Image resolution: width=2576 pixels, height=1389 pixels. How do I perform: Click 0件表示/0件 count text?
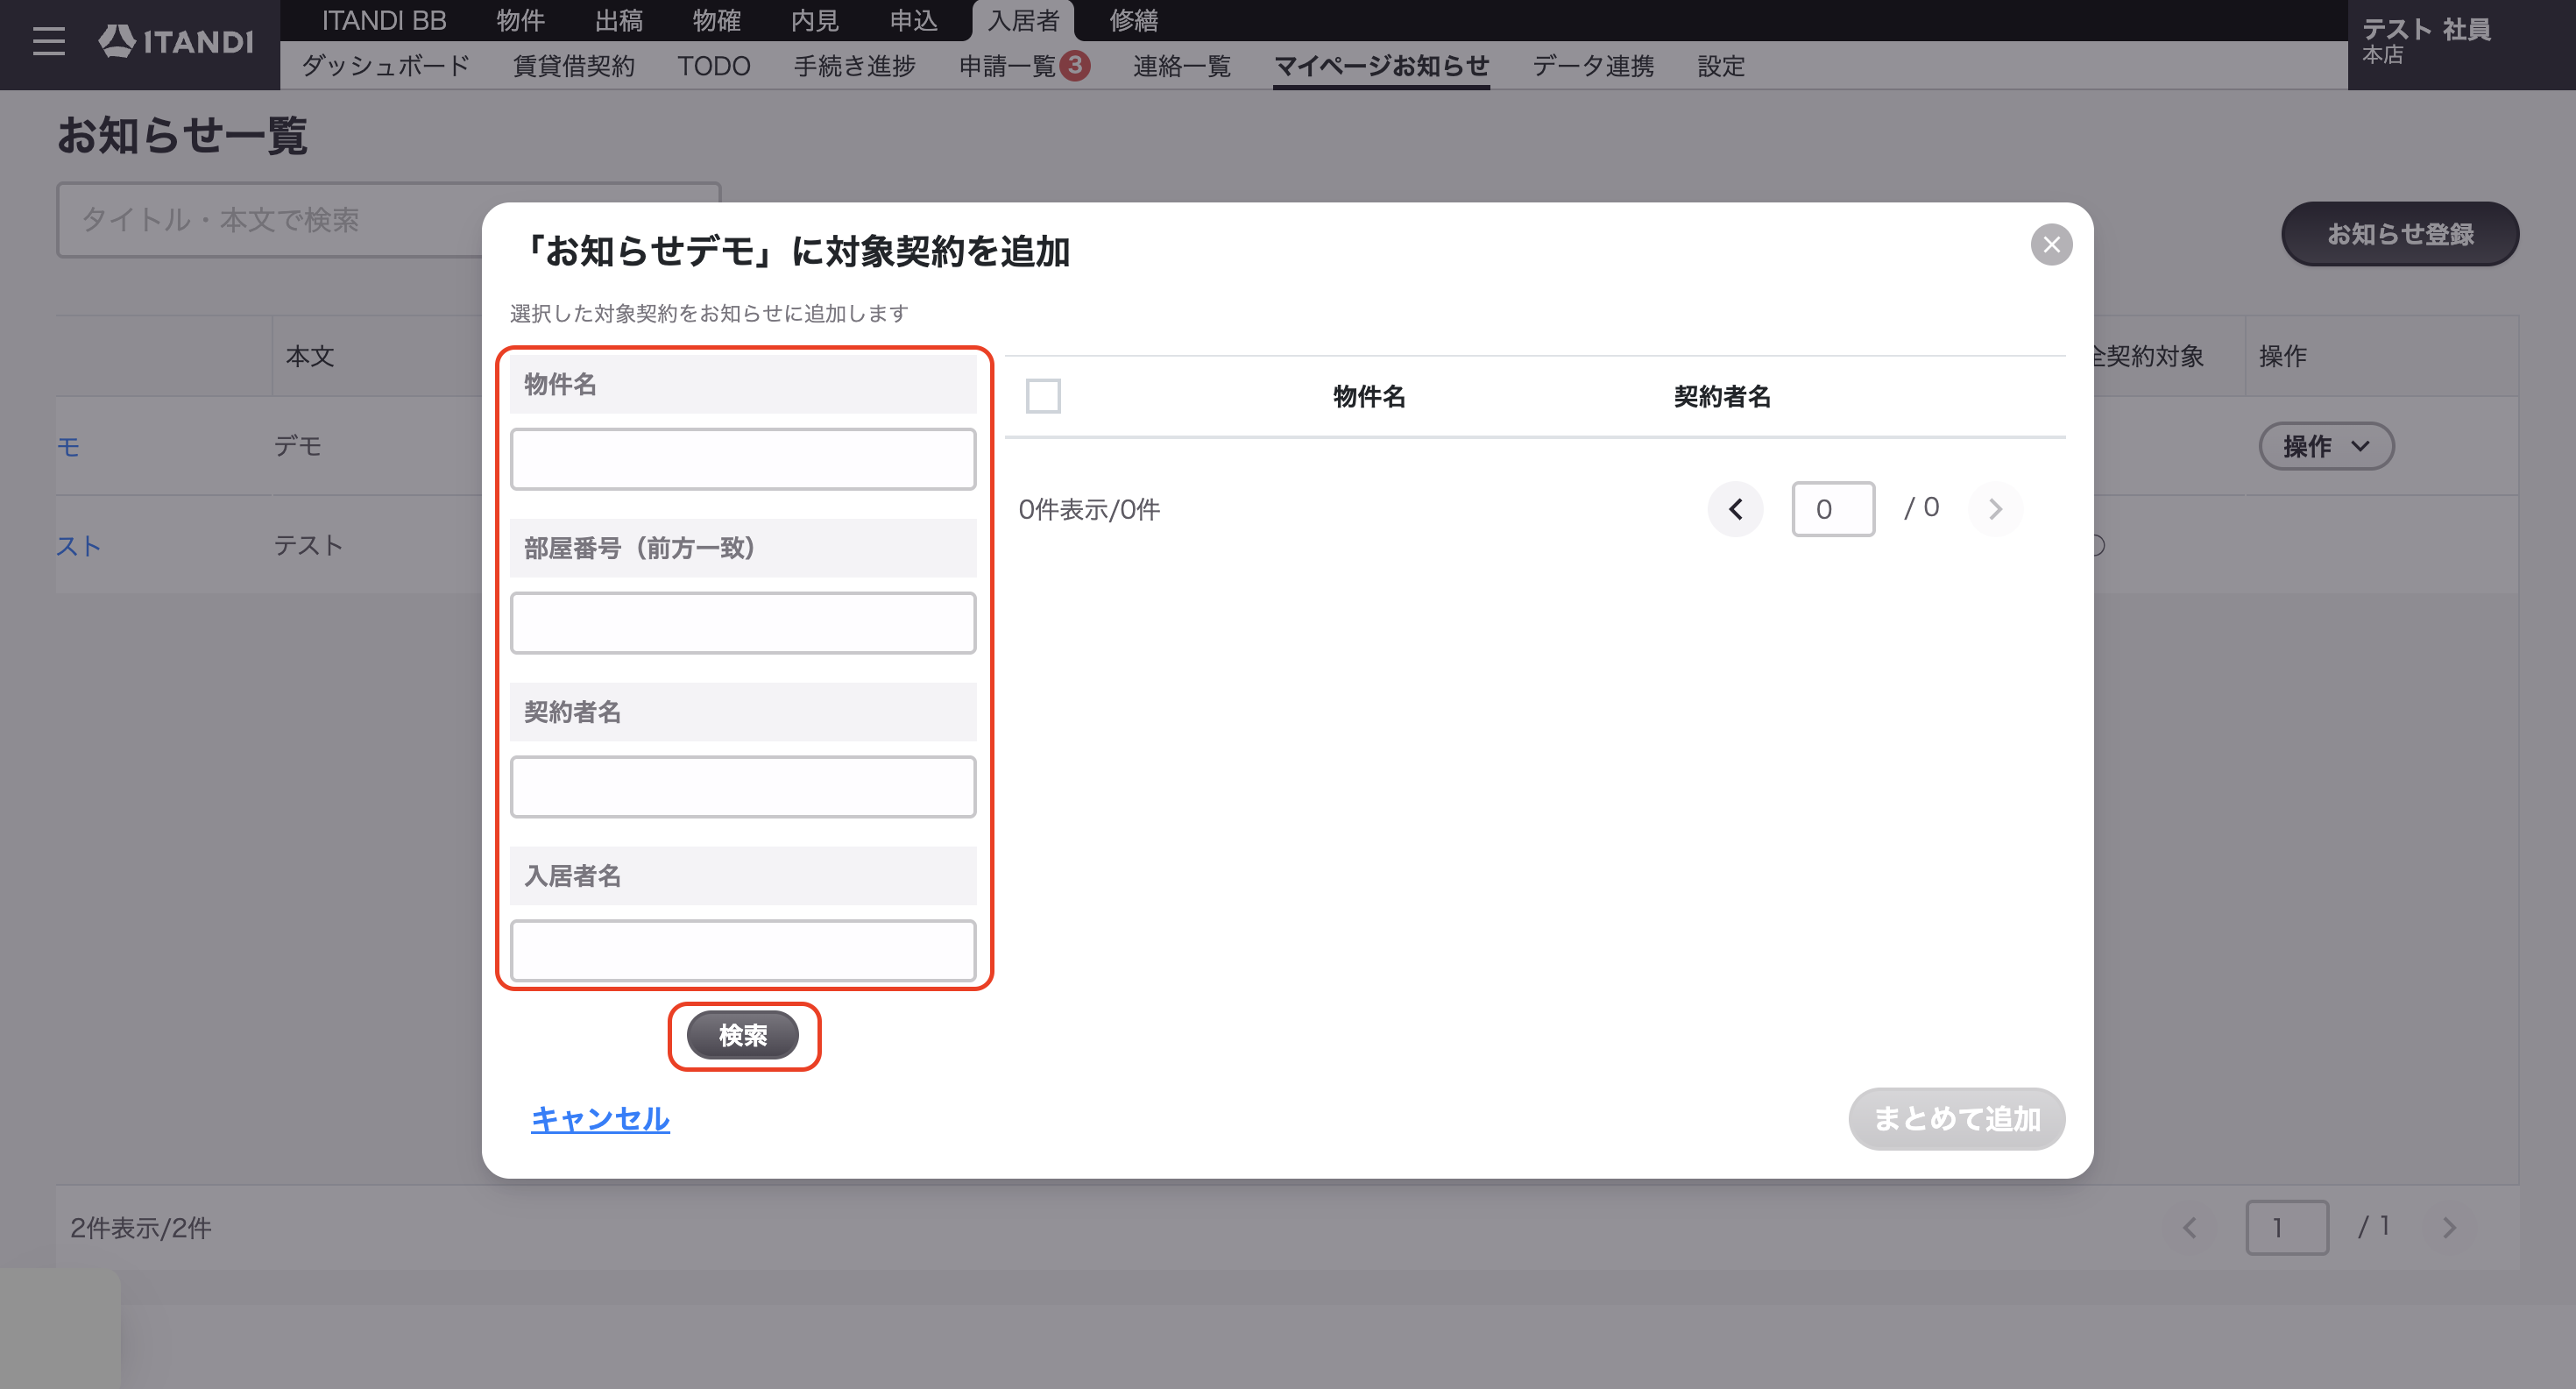(1089, 509)
